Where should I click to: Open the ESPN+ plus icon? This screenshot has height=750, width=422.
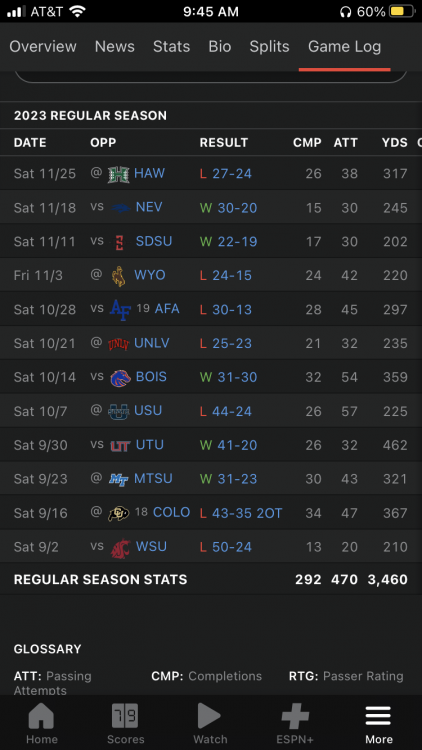click(x=295, y=716)
